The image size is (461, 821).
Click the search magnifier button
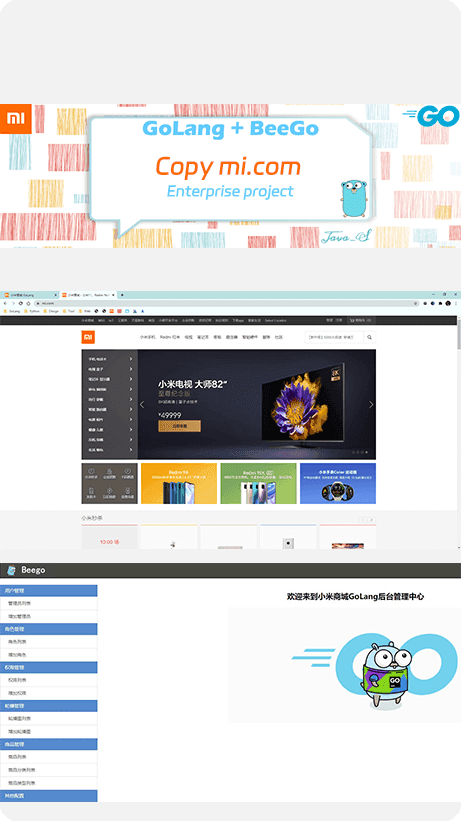369,338
